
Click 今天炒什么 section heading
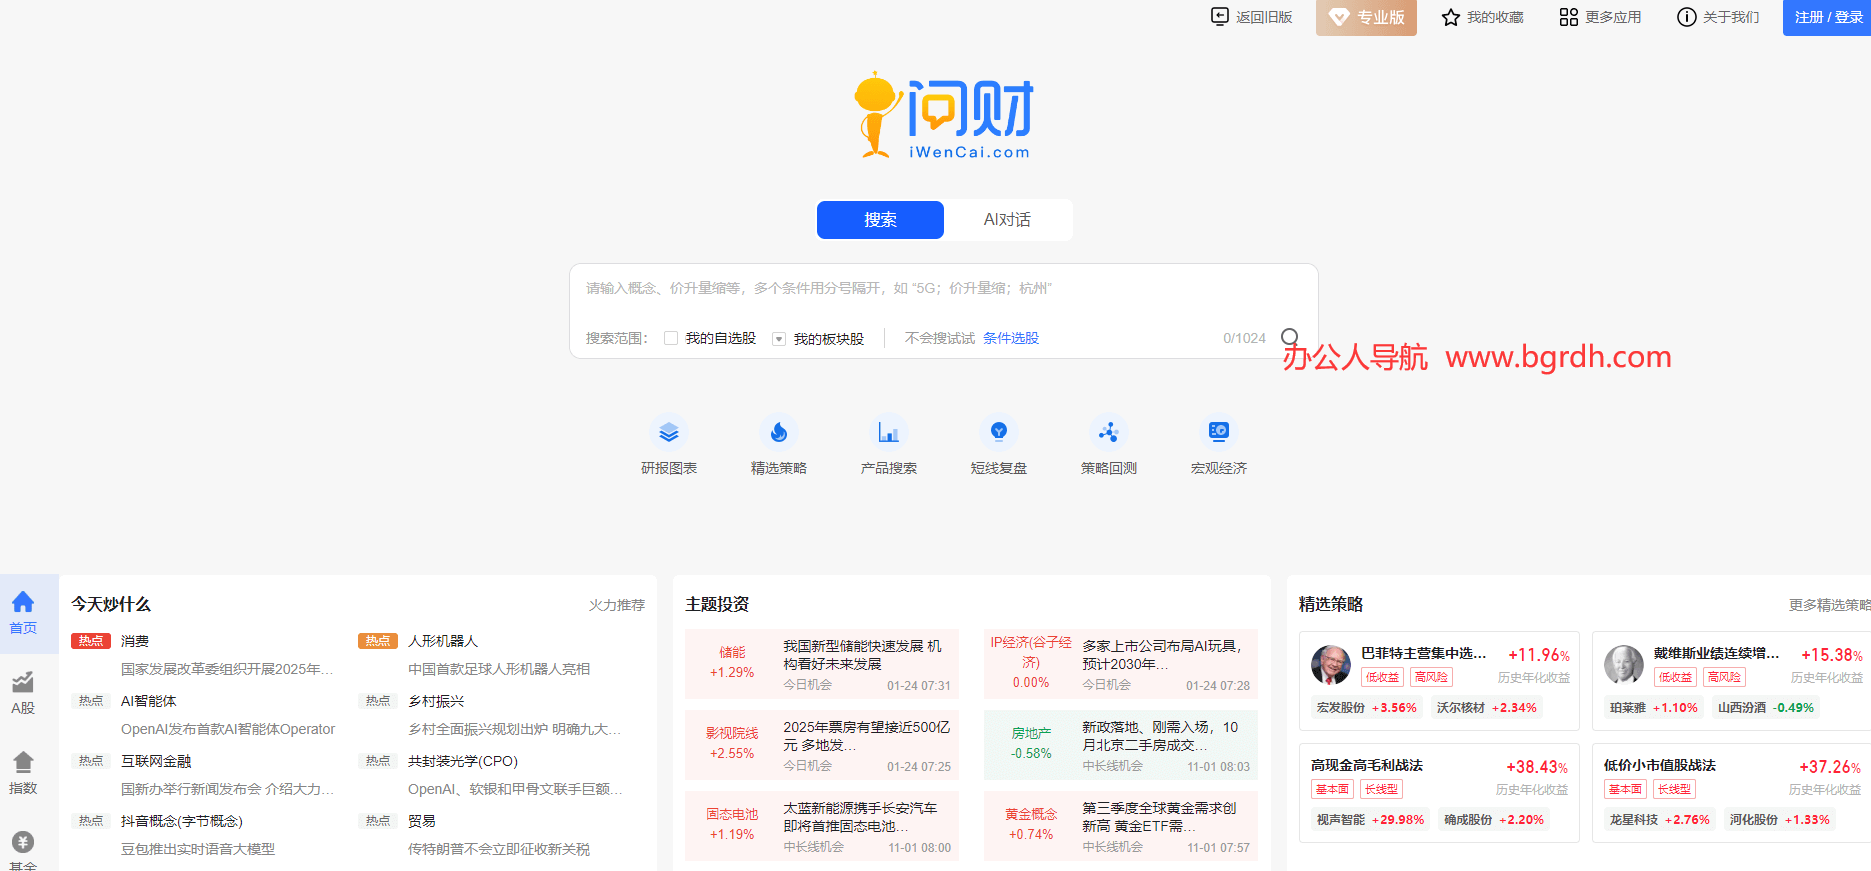(x=111, y=604)
